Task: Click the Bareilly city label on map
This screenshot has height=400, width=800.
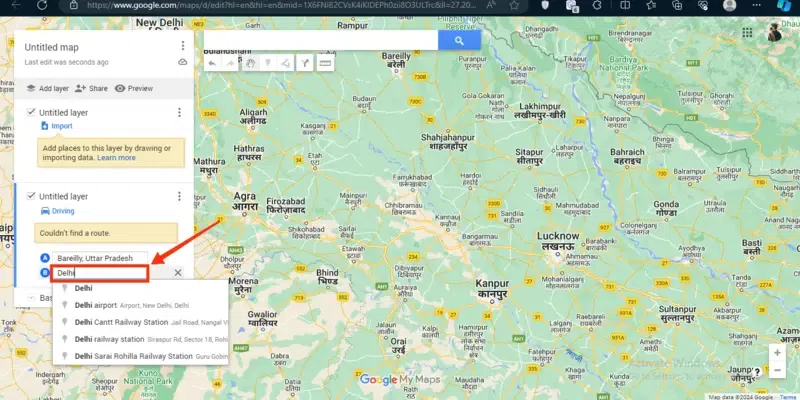Action: [x=396, y=60]
